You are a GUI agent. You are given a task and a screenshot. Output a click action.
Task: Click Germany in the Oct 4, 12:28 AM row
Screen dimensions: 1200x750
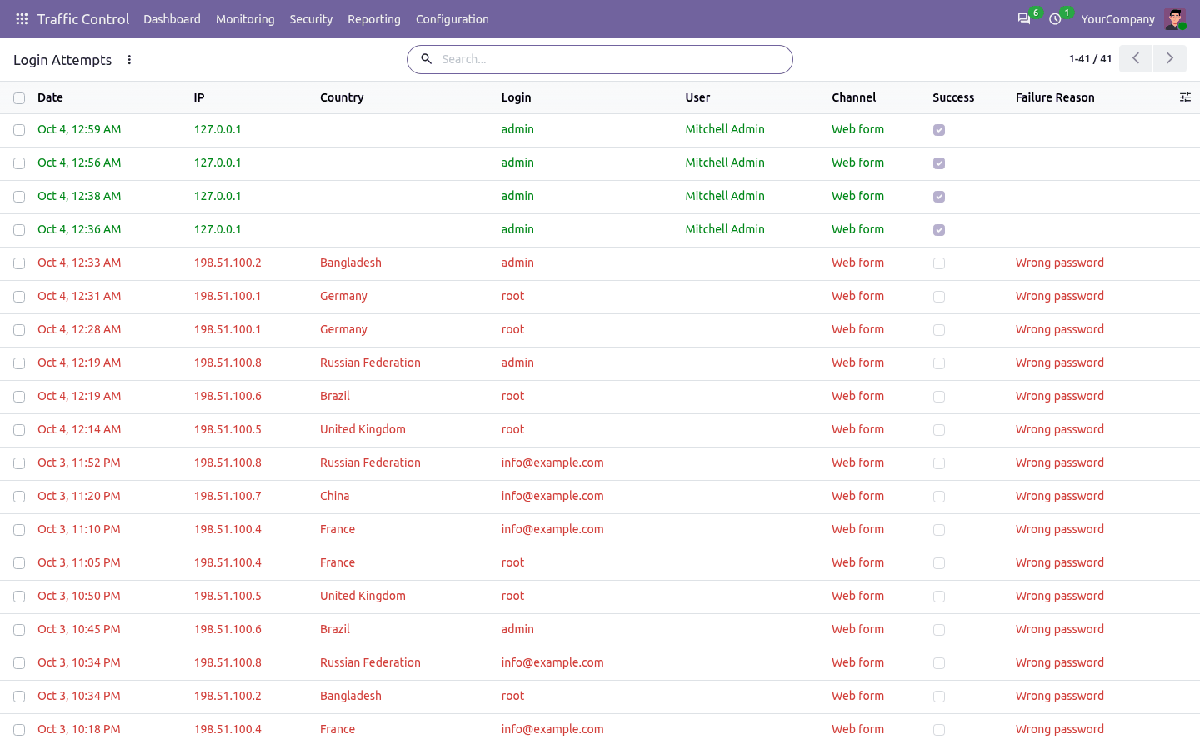coord(344,329)
